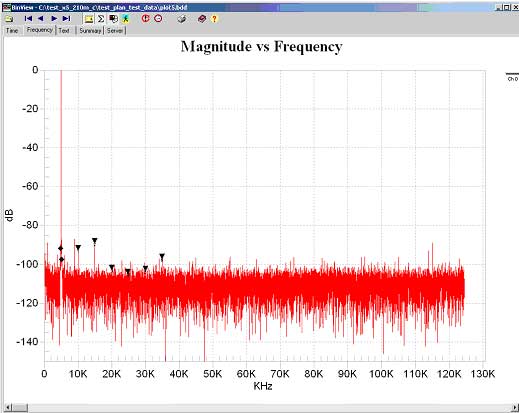Jump to first record in toolbar
The image size is (519, 413).
pos(28,19)
